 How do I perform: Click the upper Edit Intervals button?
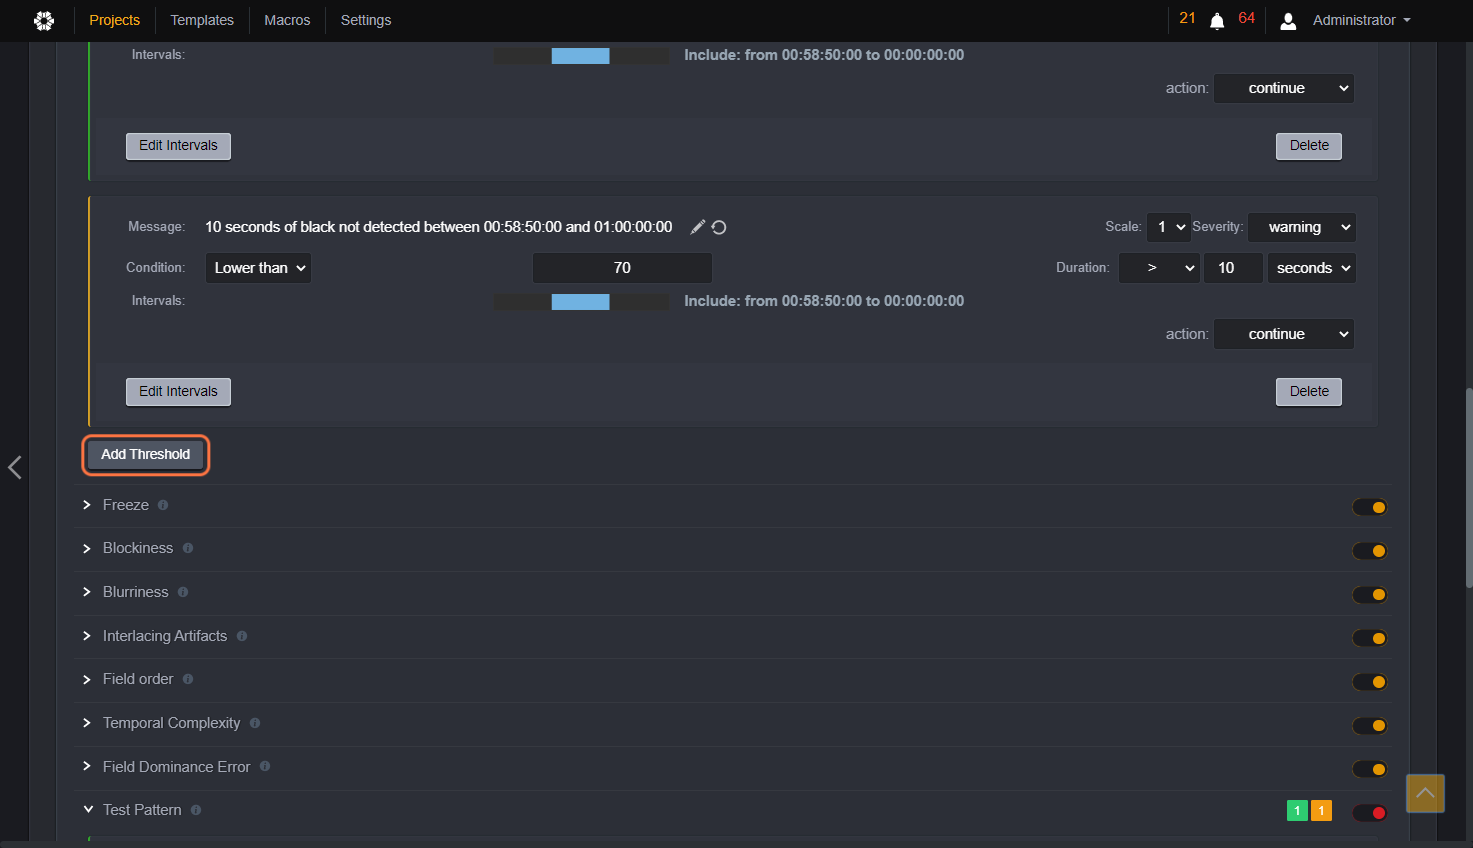click(178, 146)
